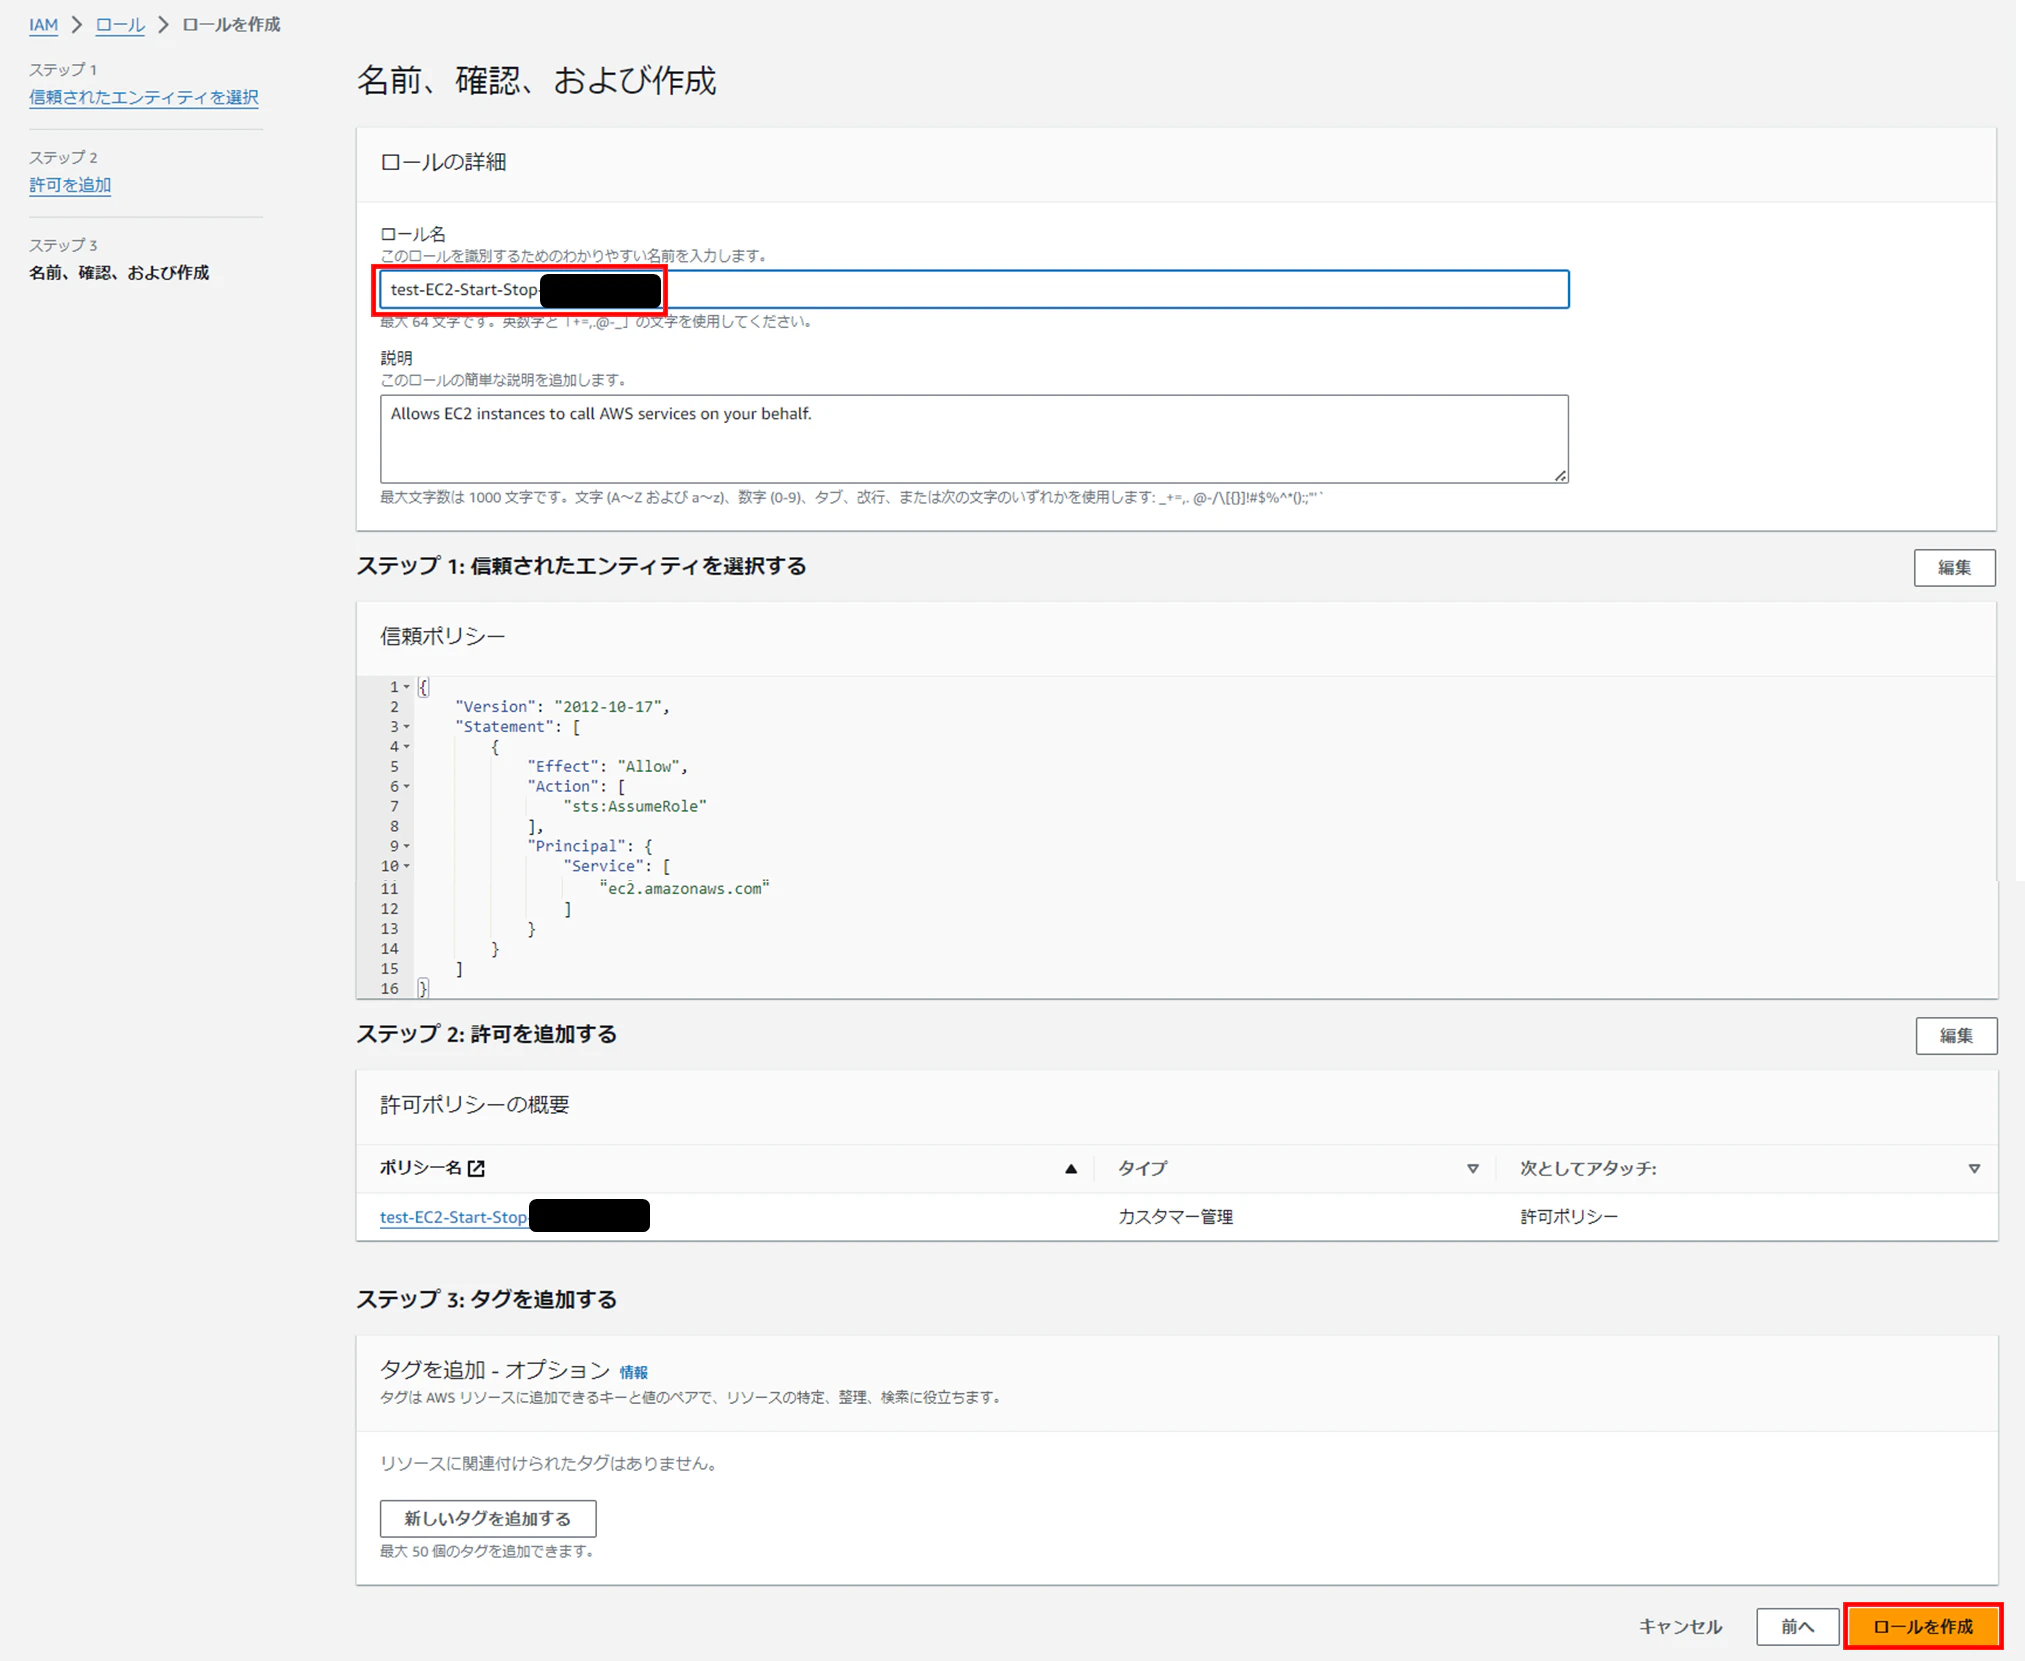Go to step 1 信頼されたエンティティを選択
The height and width of the screenshot is (1661, 2025).
tap(143, 97)
